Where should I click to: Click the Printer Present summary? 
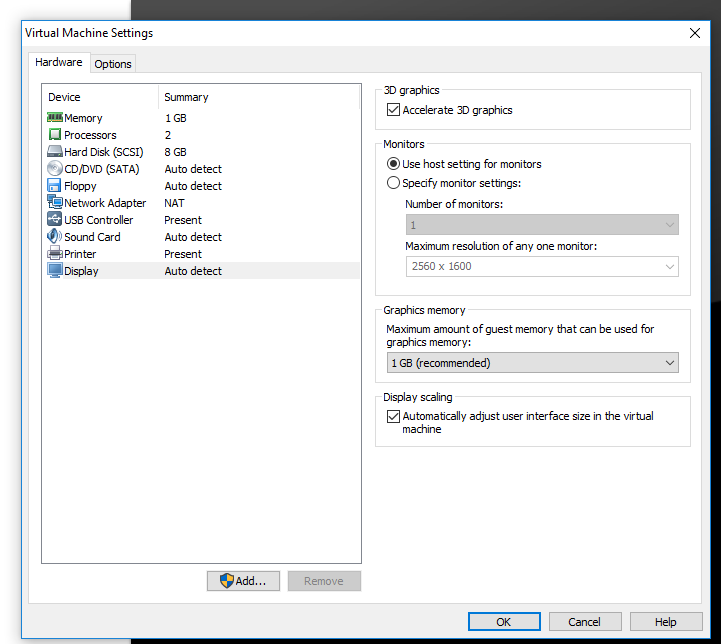[x=183, y=254]
